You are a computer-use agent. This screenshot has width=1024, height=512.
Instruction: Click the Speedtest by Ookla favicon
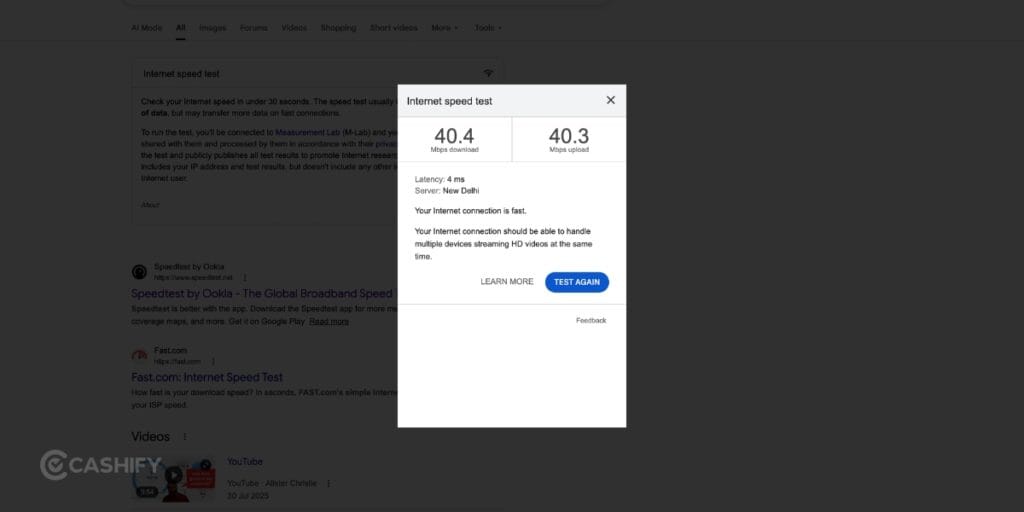pos(139,272)
